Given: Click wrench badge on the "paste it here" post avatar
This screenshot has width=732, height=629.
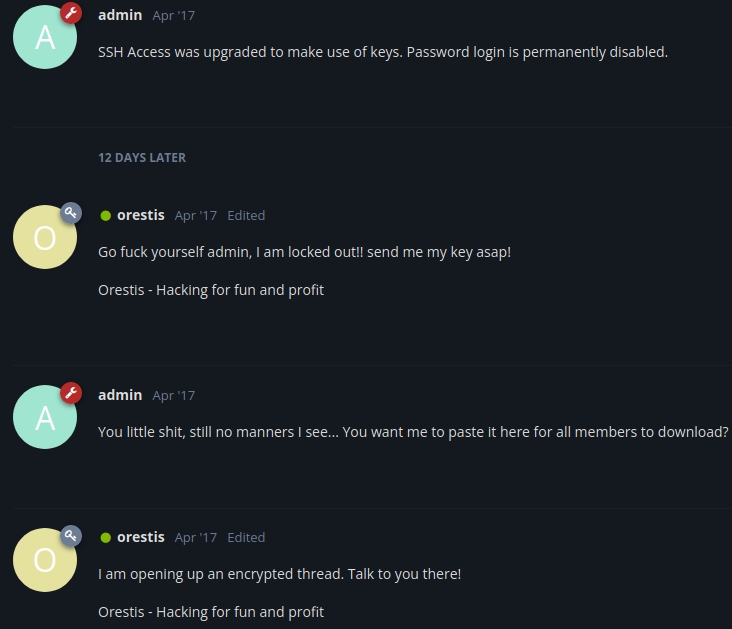Looking at the screenshot, I should (x=71, y=393).
